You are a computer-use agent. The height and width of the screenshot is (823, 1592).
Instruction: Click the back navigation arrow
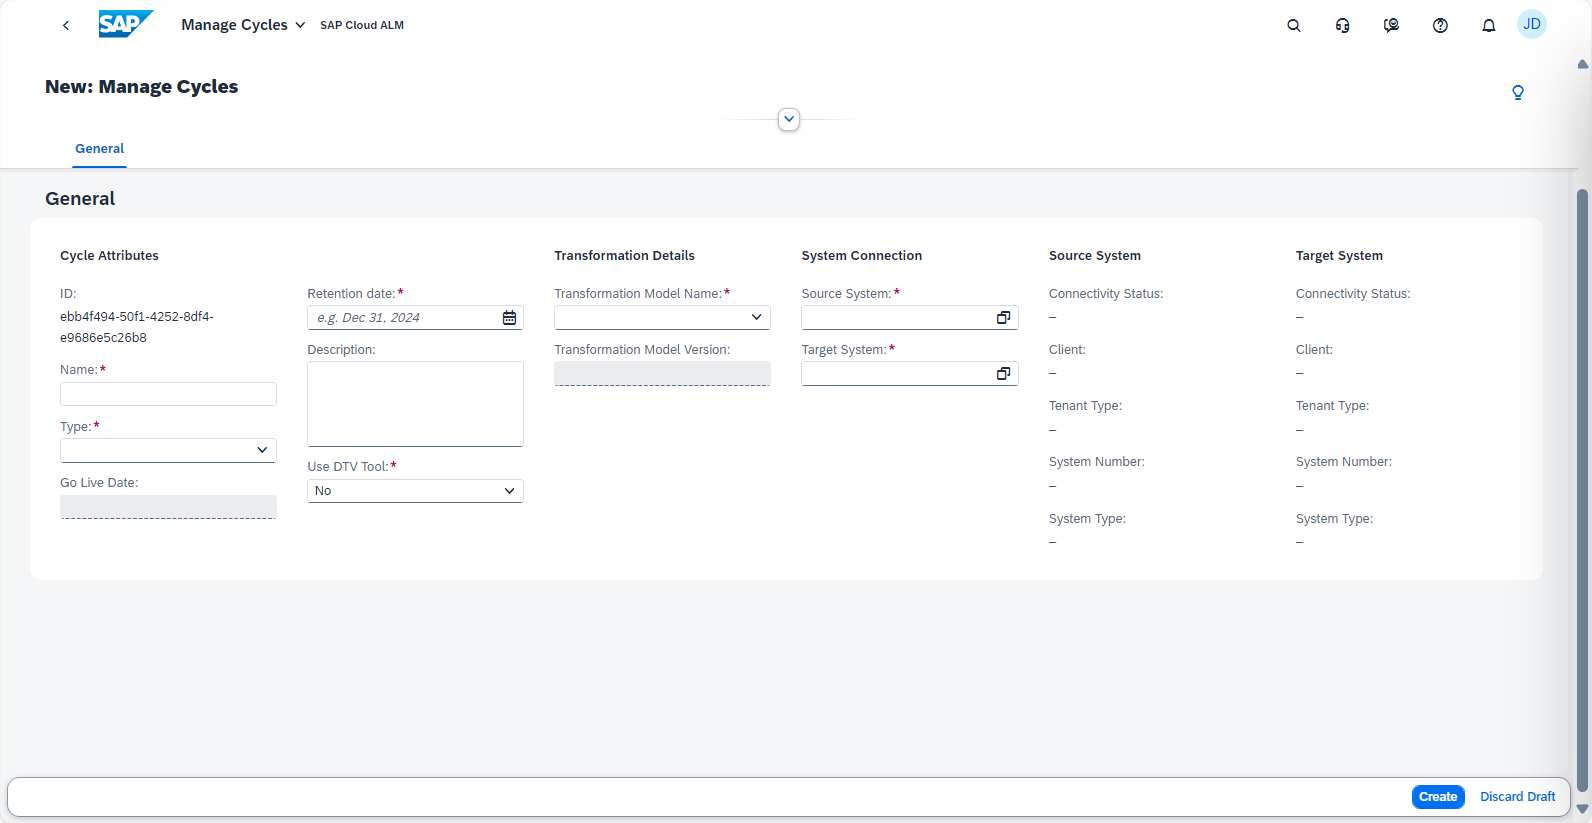(x=66, y=25)
